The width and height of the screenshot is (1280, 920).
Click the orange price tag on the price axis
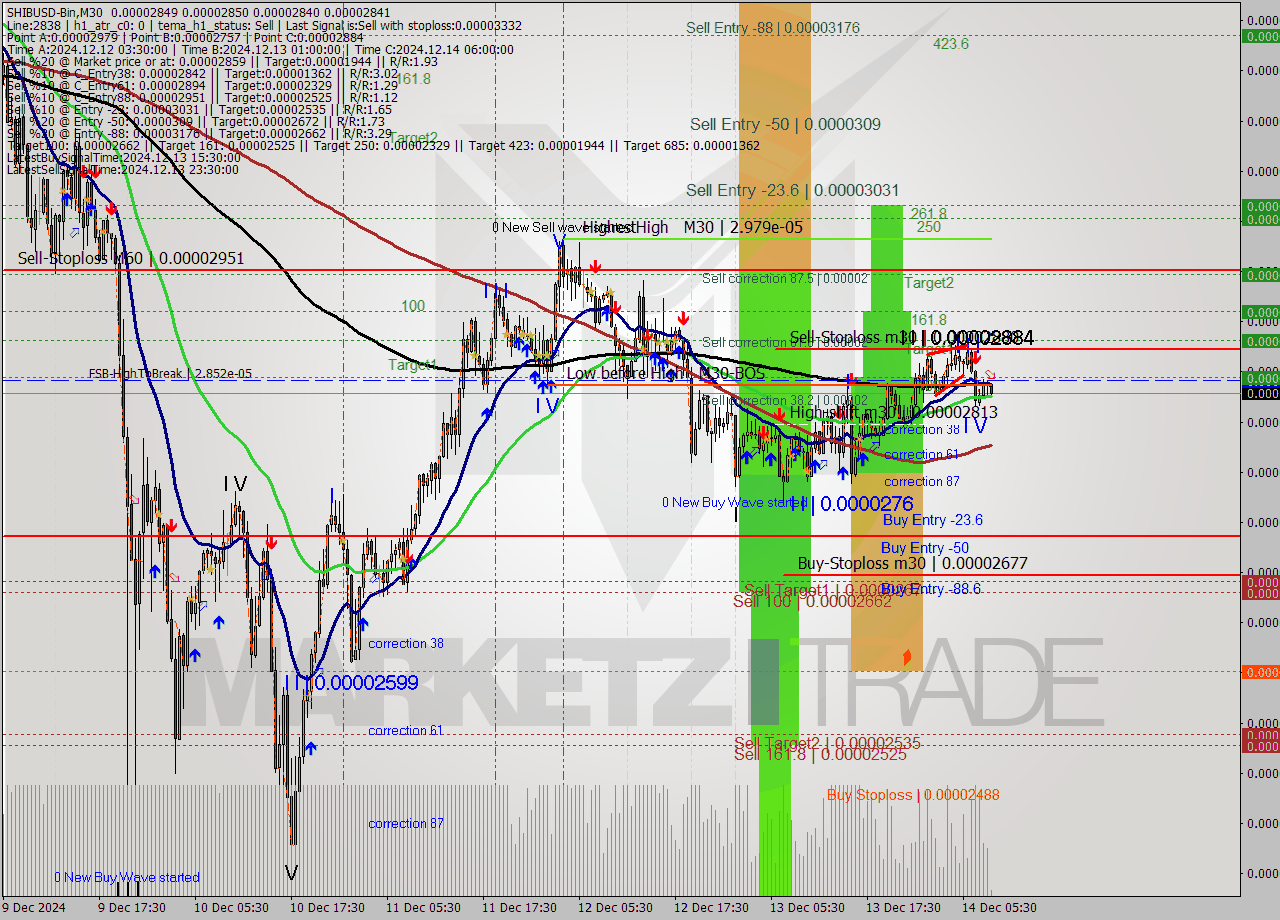tap(1260, 672)
